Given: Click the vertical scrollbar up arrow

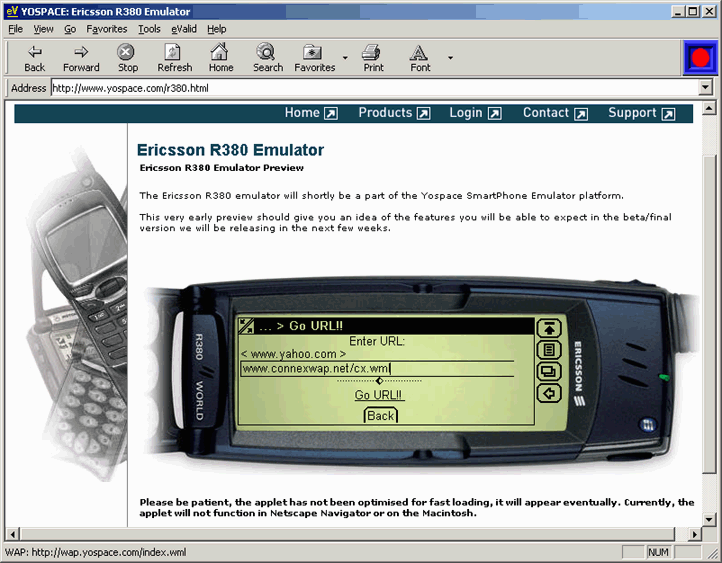Looking at the screenshot, I should coord(709,109).
